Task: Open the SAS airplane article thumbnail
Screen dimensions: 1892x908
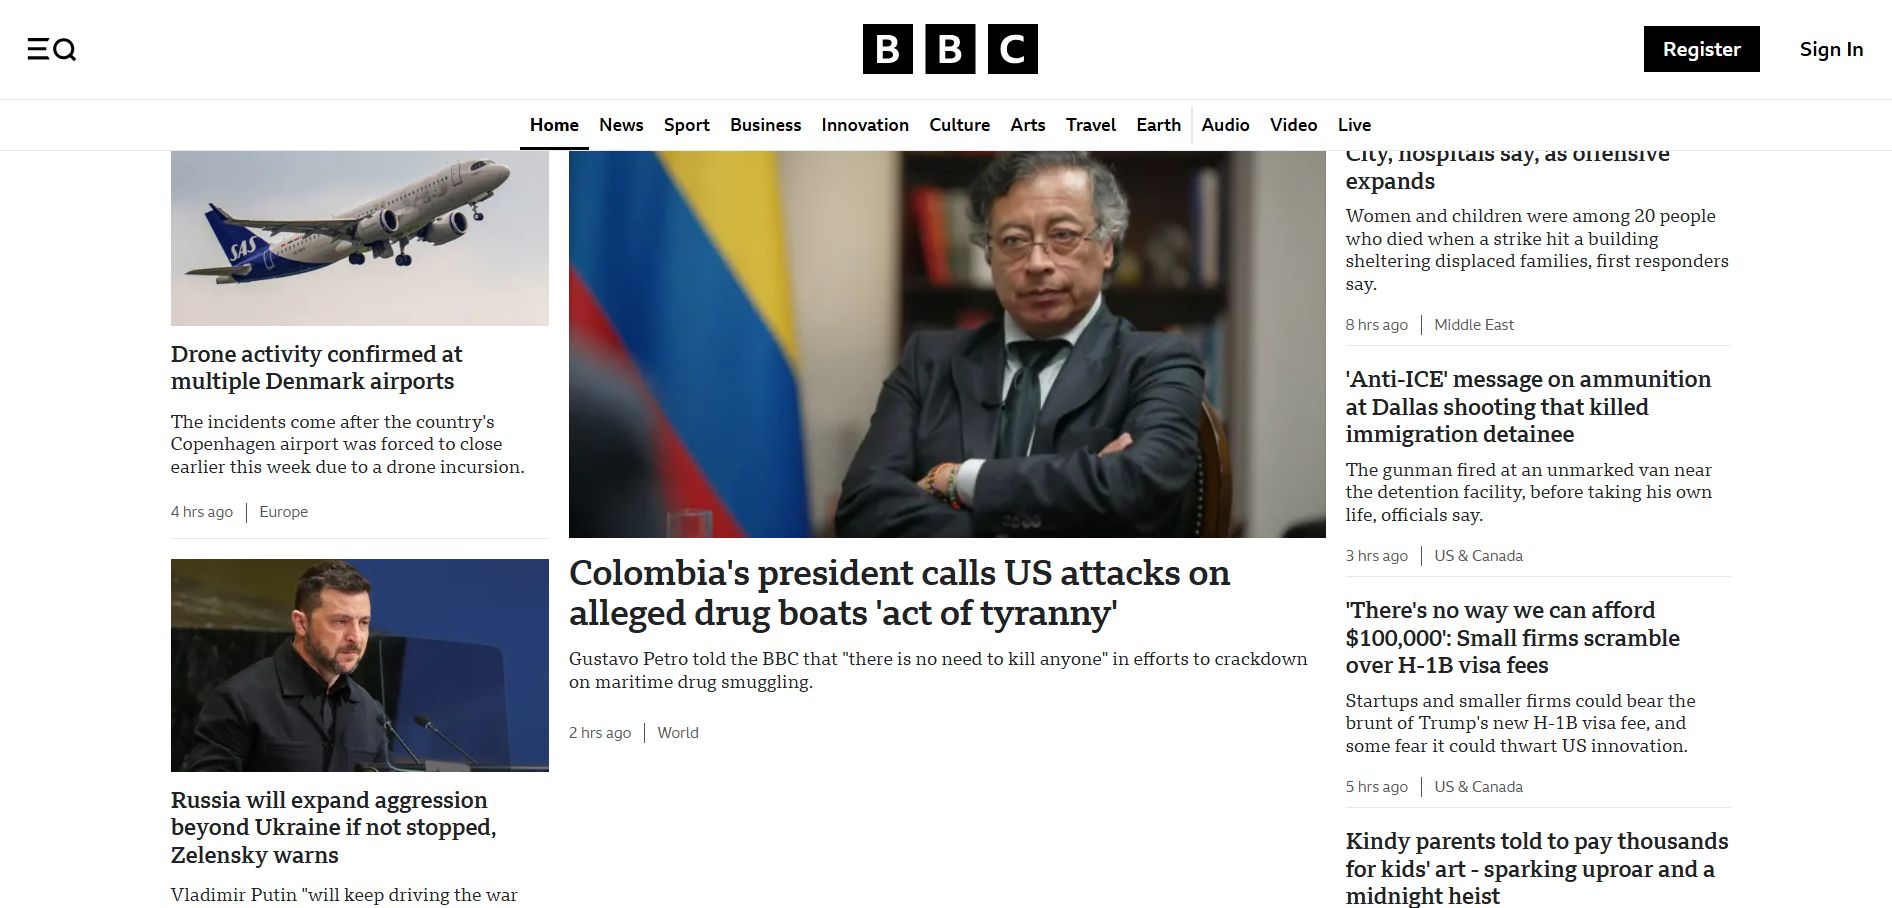Action: (360, 238)
